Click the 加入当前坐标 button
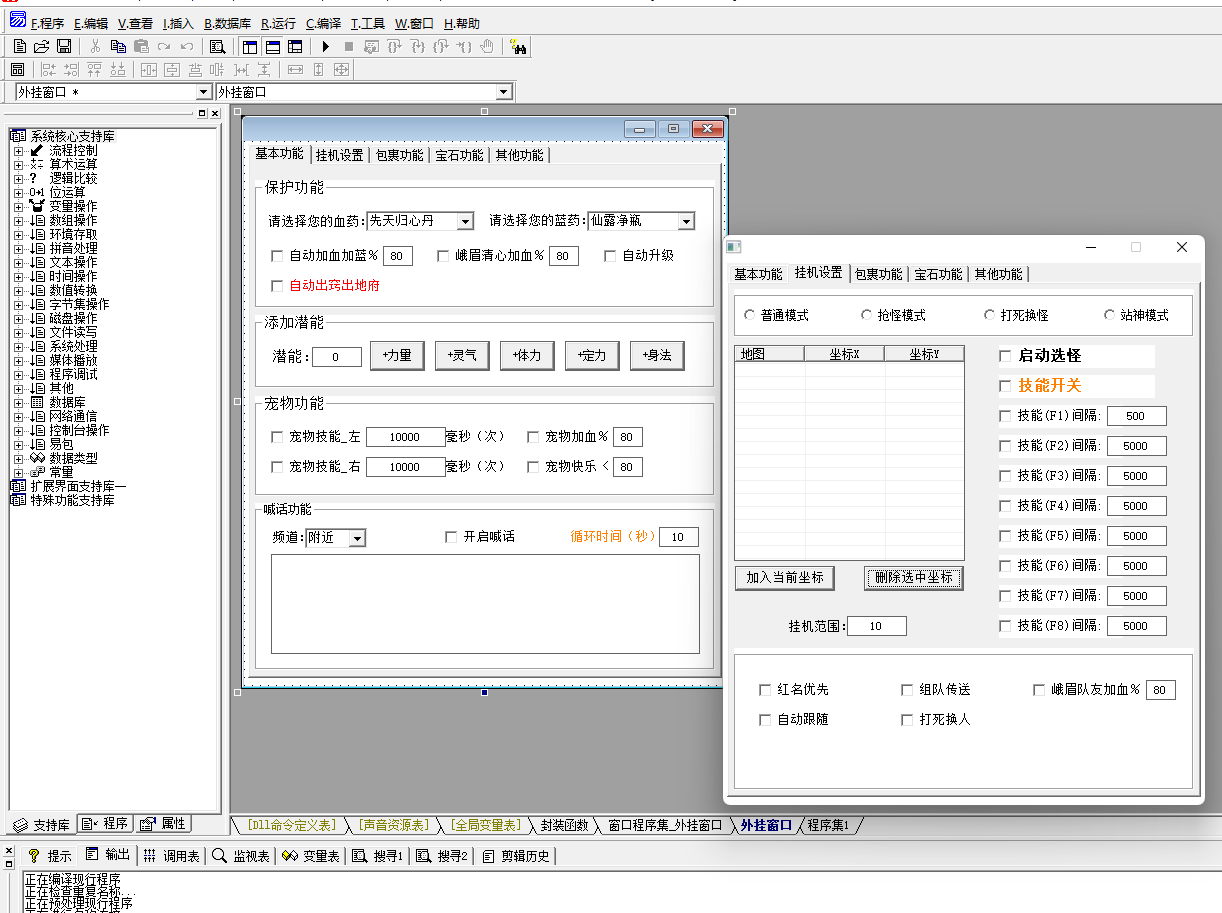This screenshot has width=1222, height=913. tap(784, 578)
